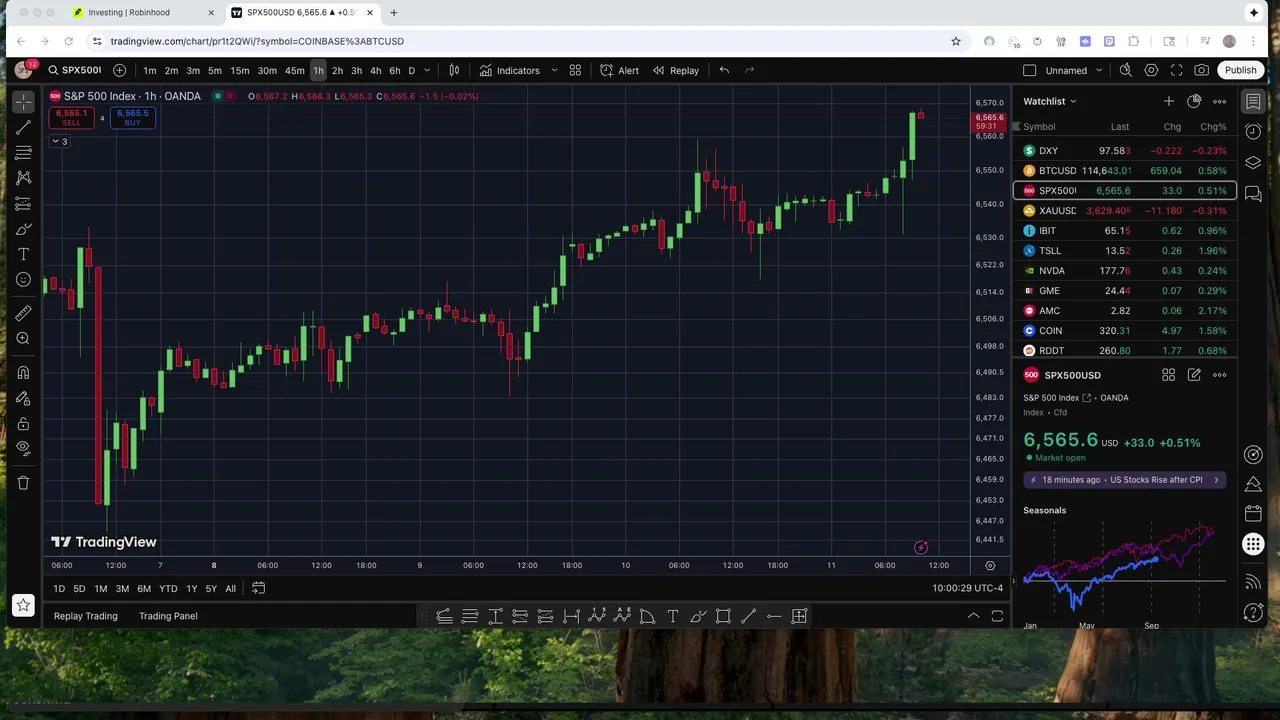This screenshot has height=720, width=1280.
Task: Expand the indicators favorites dropdown arrow
Action: tap(554, 70)
